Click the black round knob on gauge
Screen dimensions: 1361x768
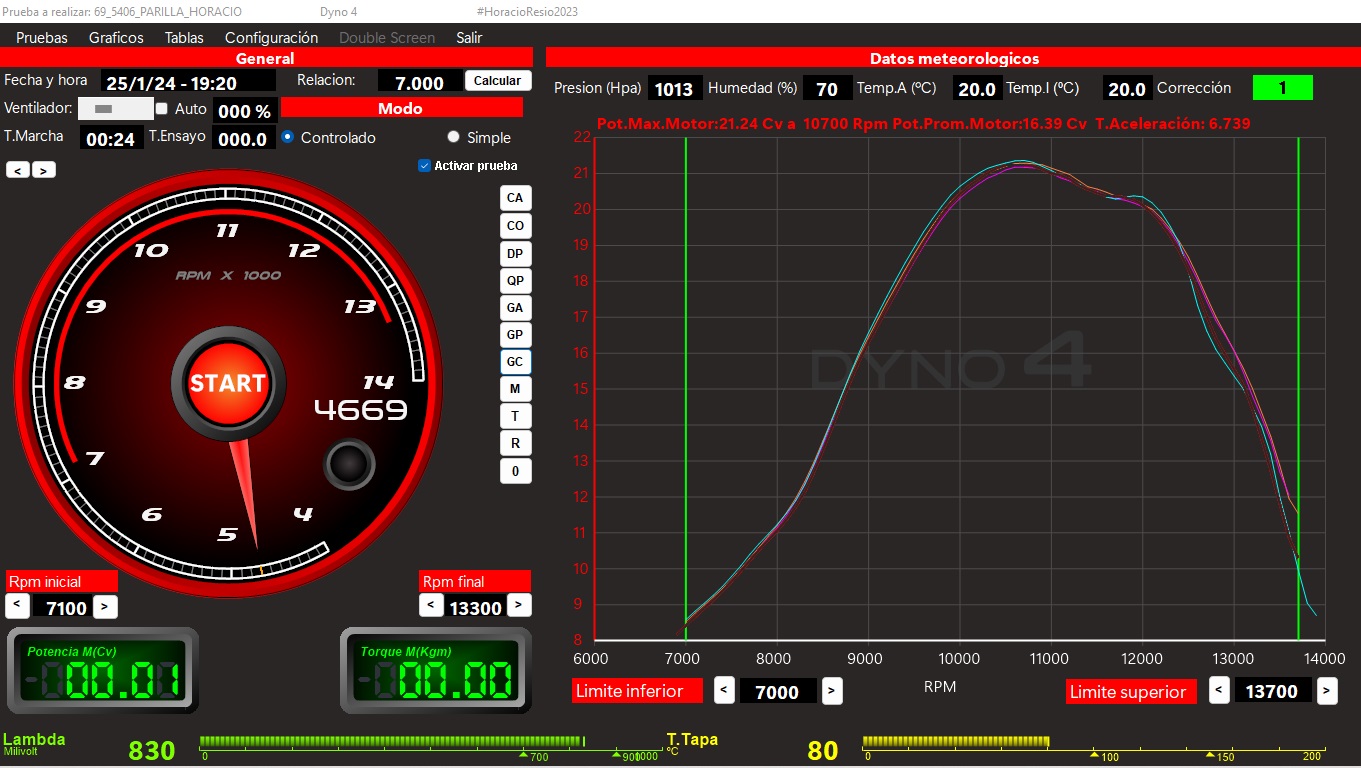[349, 465]
